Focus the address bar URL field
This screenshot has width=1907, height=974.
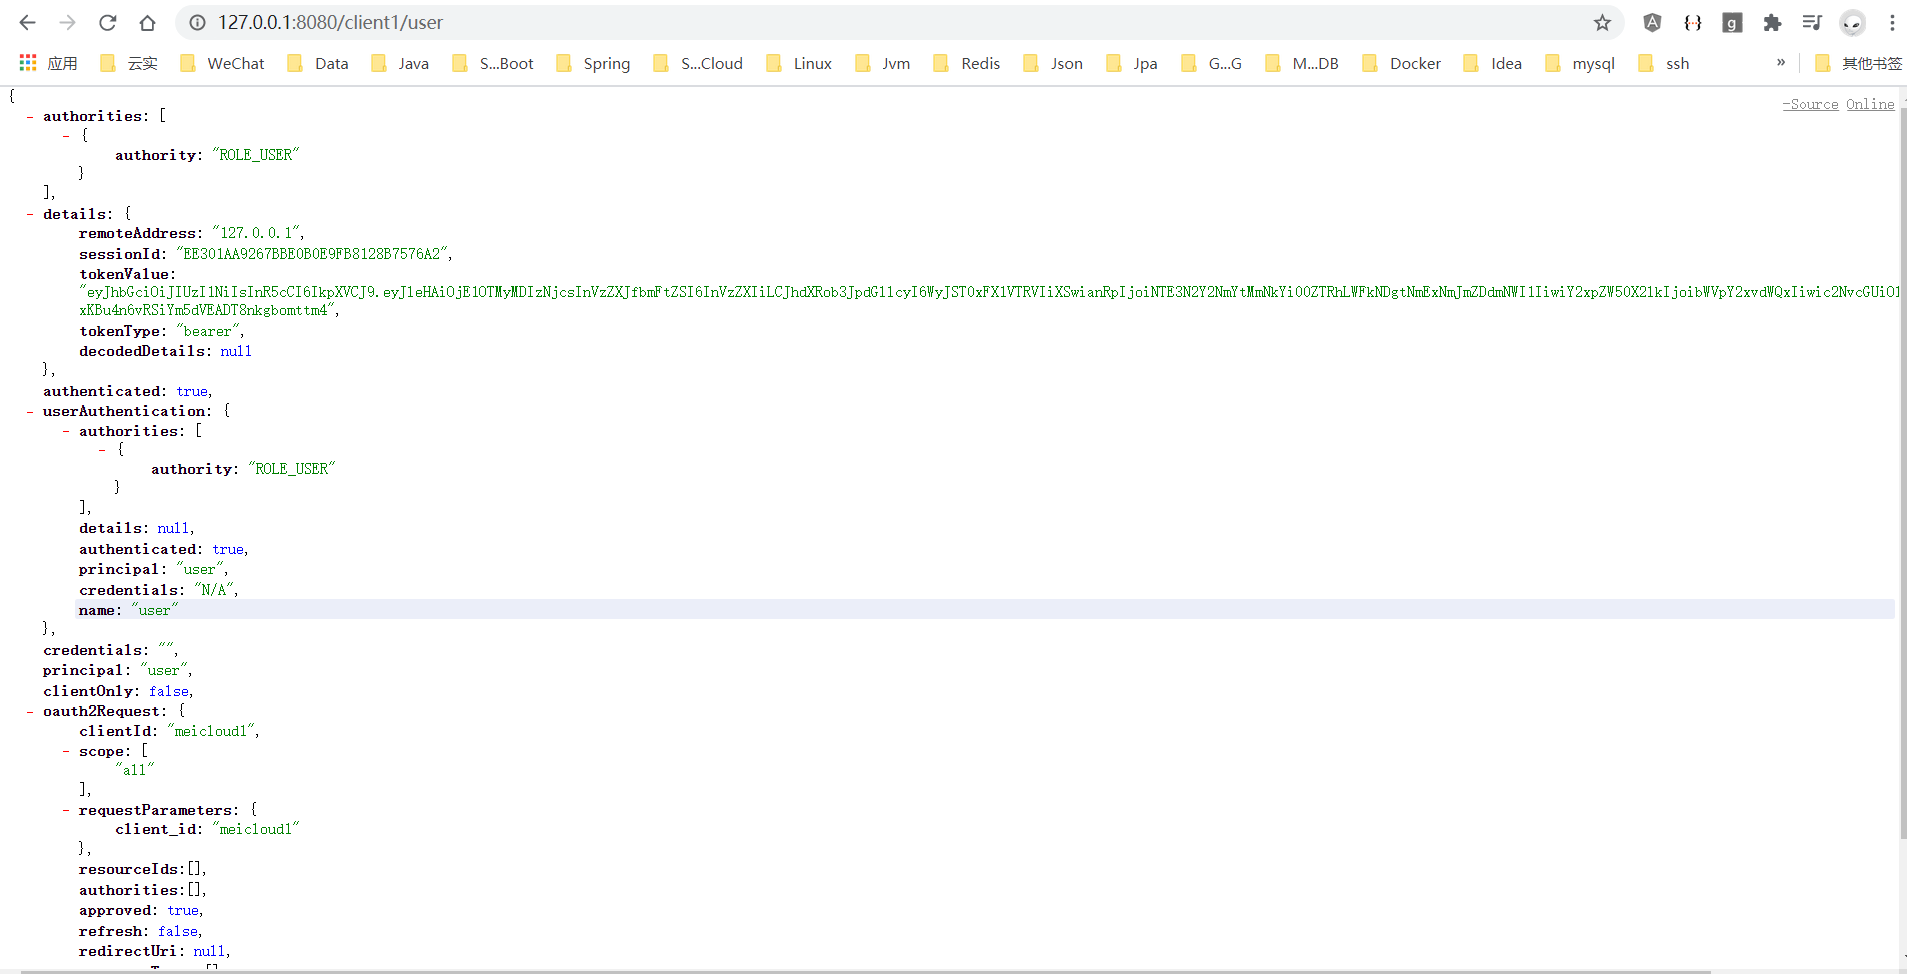pos(900,22)
